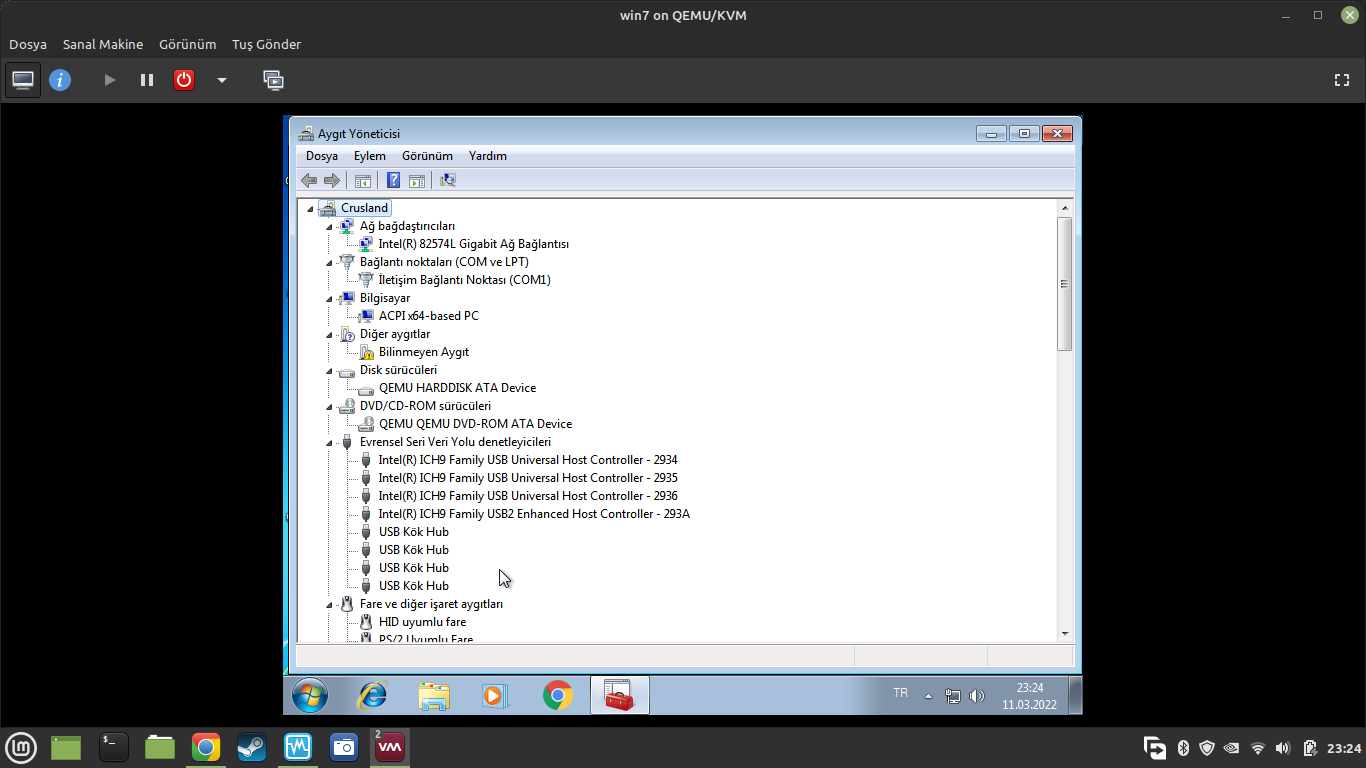Select ACPI x64-based PC icon
Viewport: 1366px width, 768px height.
click(x=366, y=316)
